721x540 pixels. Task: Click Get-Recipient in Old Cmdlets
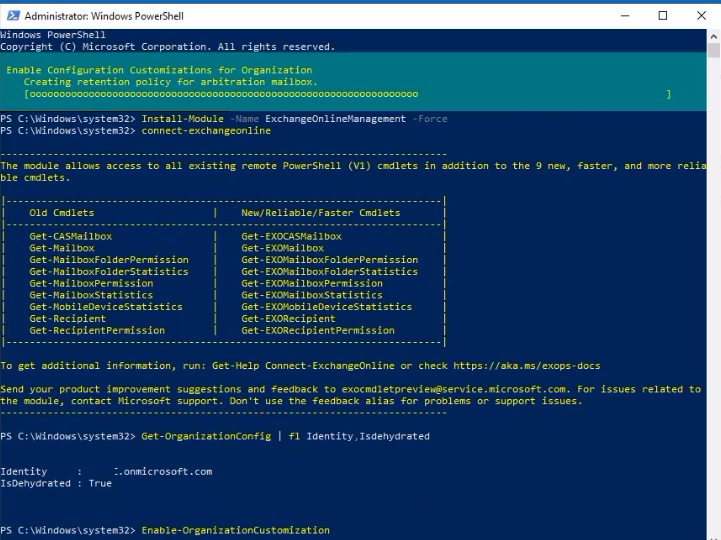68,319
